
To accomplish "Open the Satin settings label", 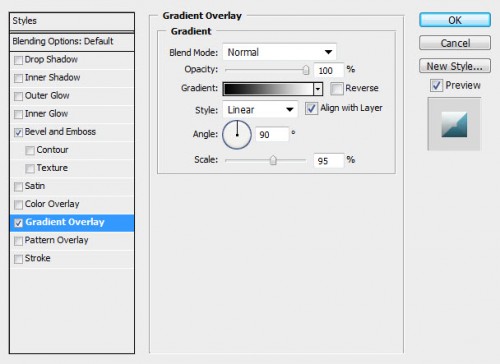I will [35, 186].
